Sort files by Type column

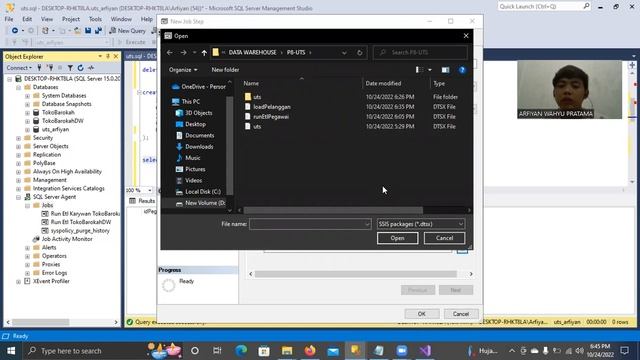[439, 83]
